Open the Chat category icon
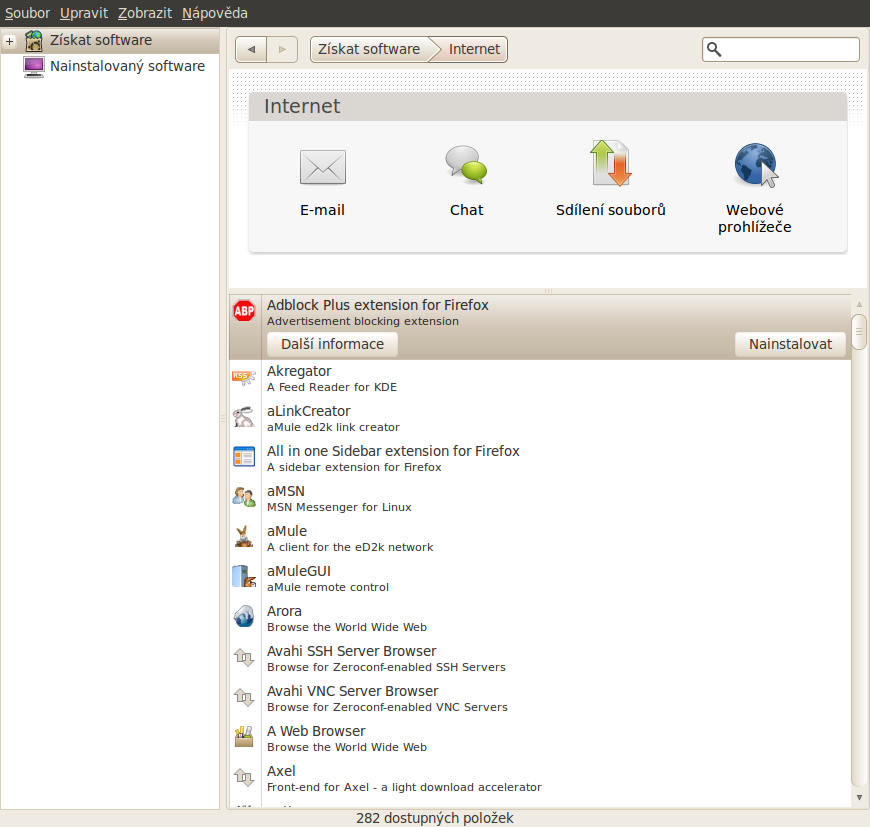This screenshot has height=827, width=870. 466,165
